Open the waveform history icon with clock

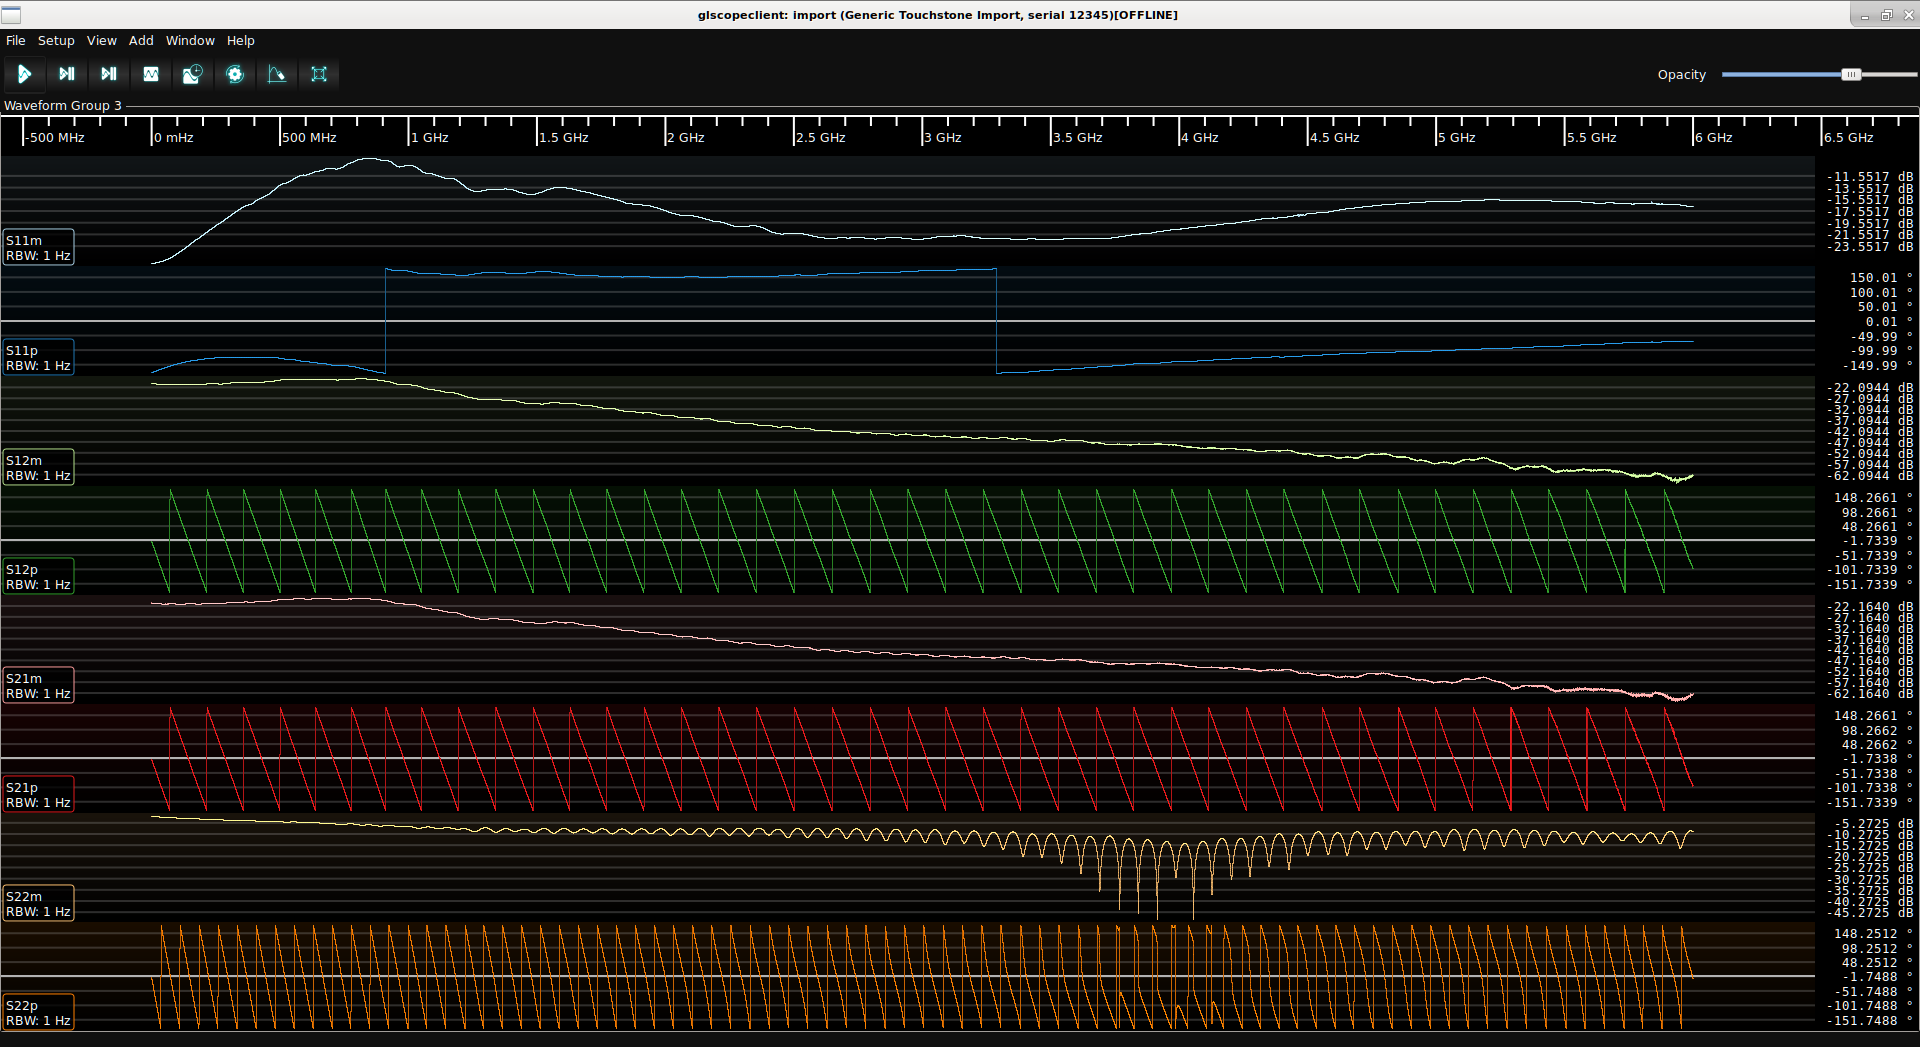pyautogui.click(x=193, y=74)
